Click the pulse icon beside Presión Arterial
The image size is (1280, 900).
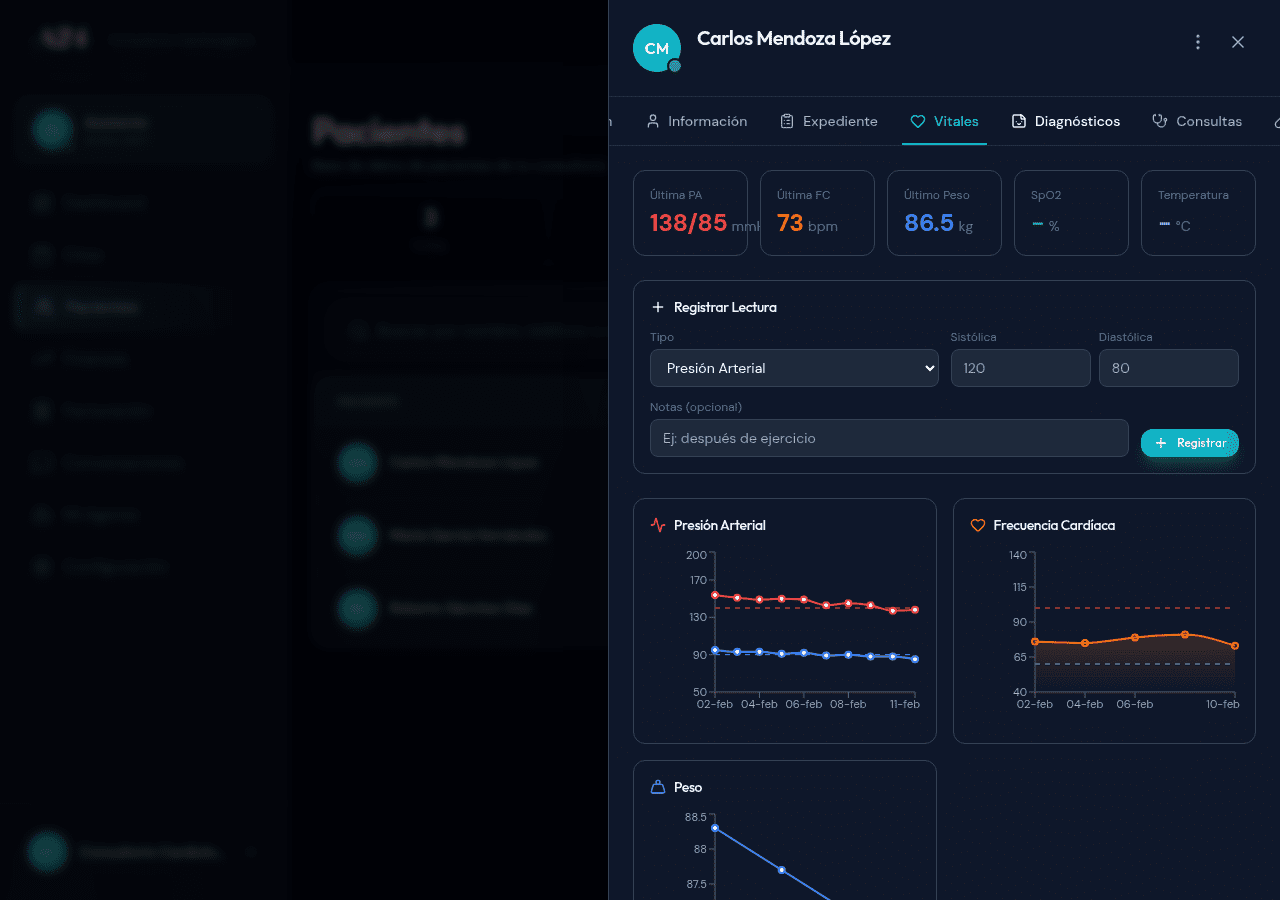pos(657,525)
